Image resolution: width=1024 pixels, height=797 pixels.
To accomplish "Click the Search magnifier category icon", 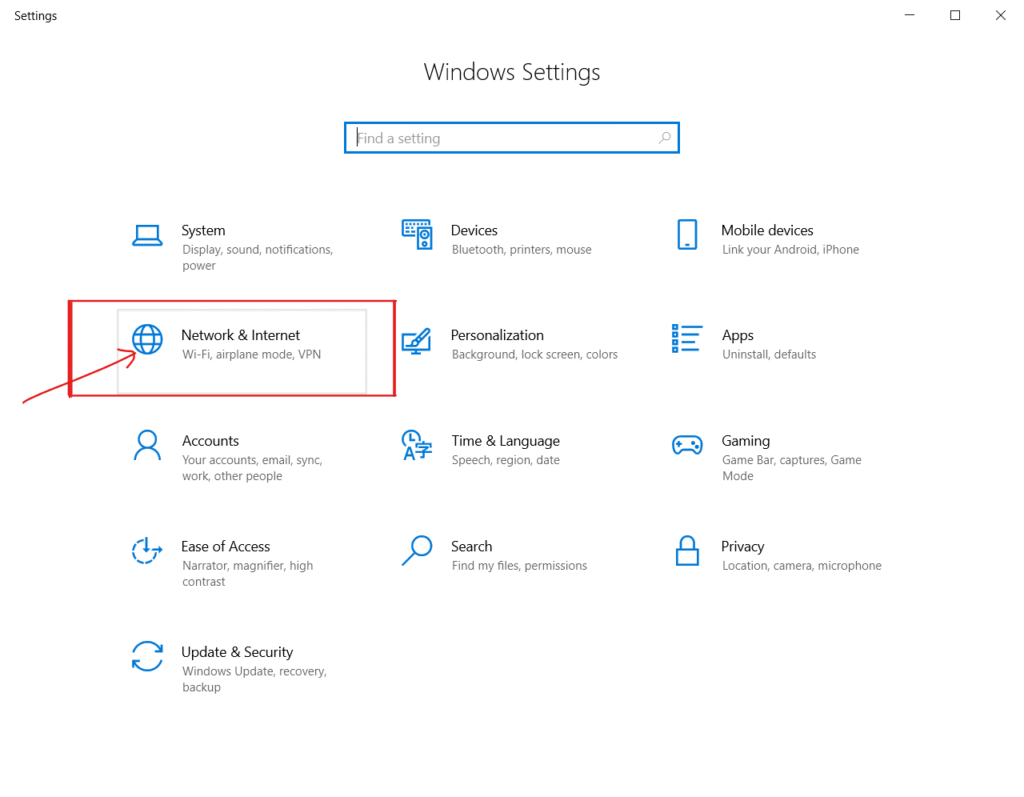I will 417,551.
